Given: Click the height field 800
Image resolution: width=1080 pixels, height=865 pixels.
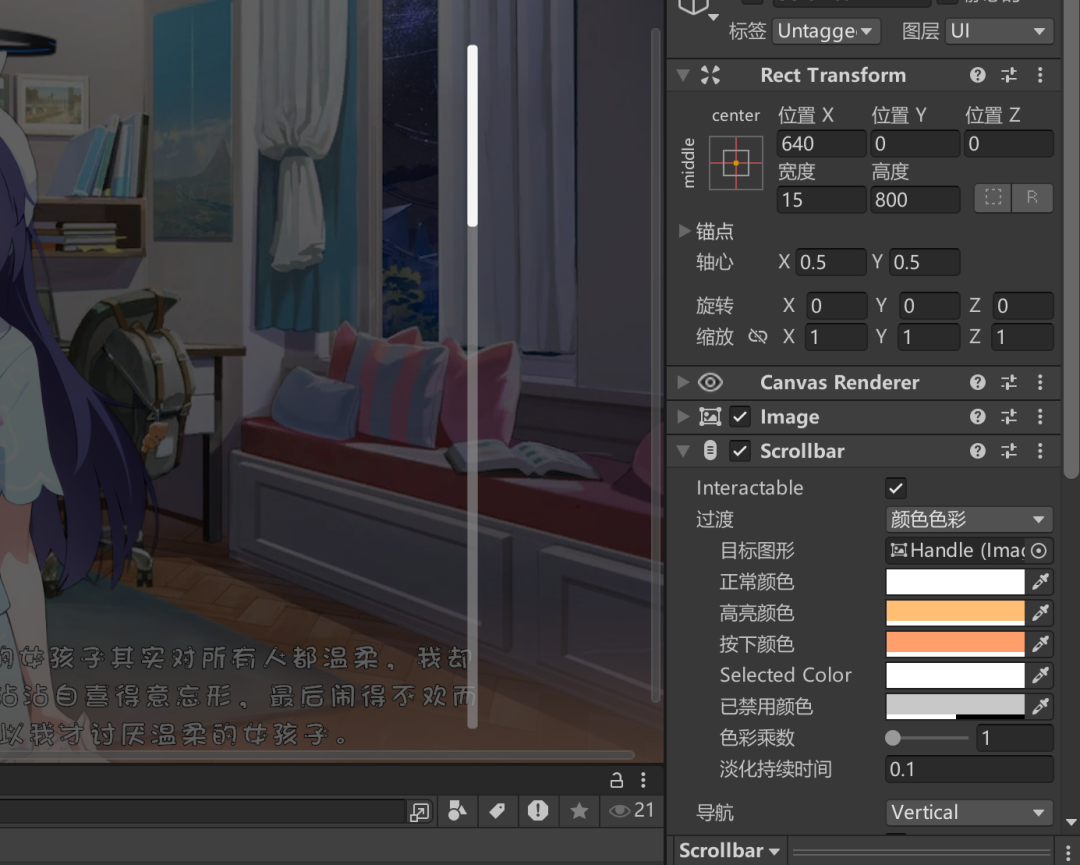Looking at the screenshot, I should click(x=915, y=200).
